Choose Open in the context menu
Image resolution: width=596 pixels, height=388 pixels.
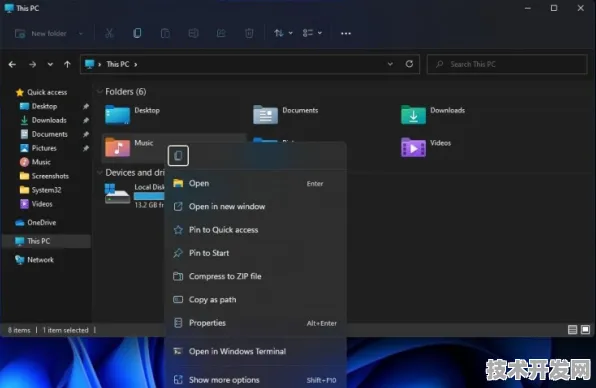point(255,184)
